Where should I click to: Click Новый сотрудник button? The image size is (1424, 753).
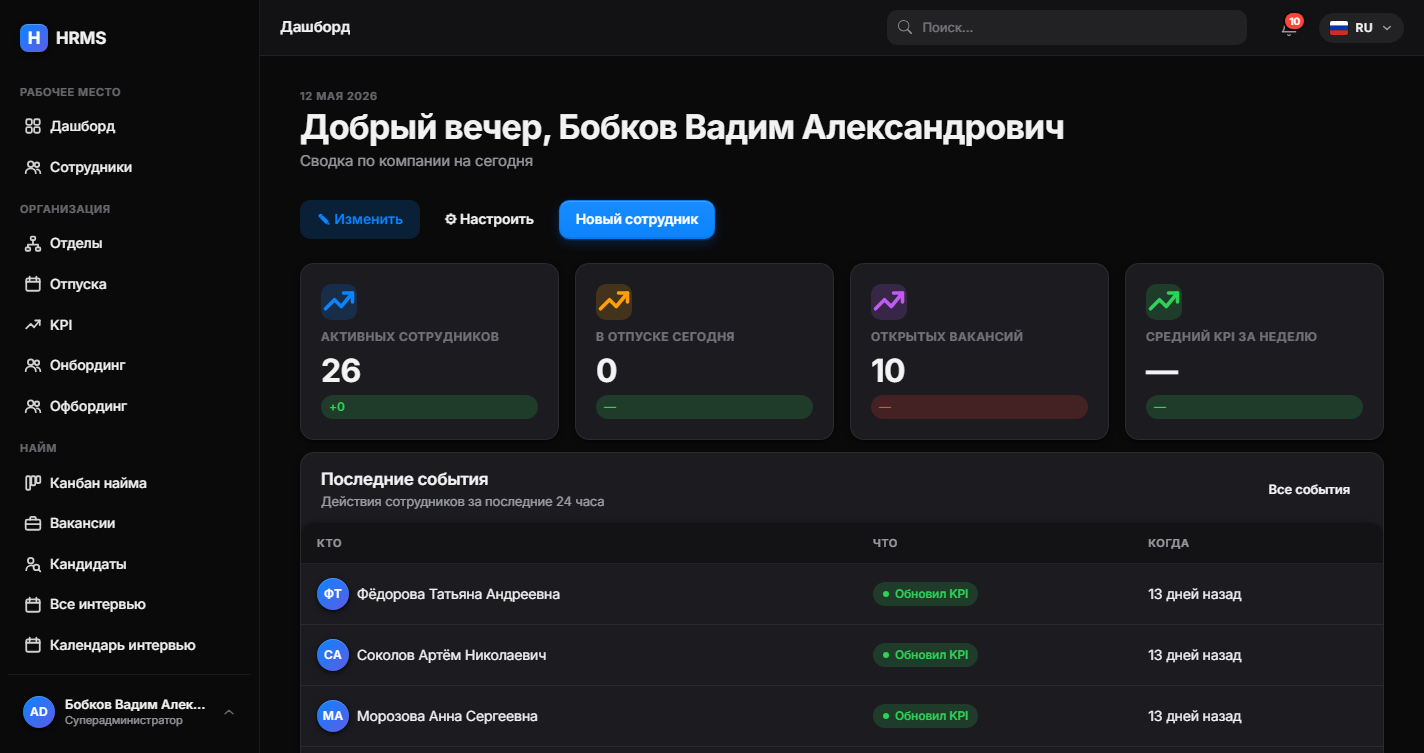point(637,219)
